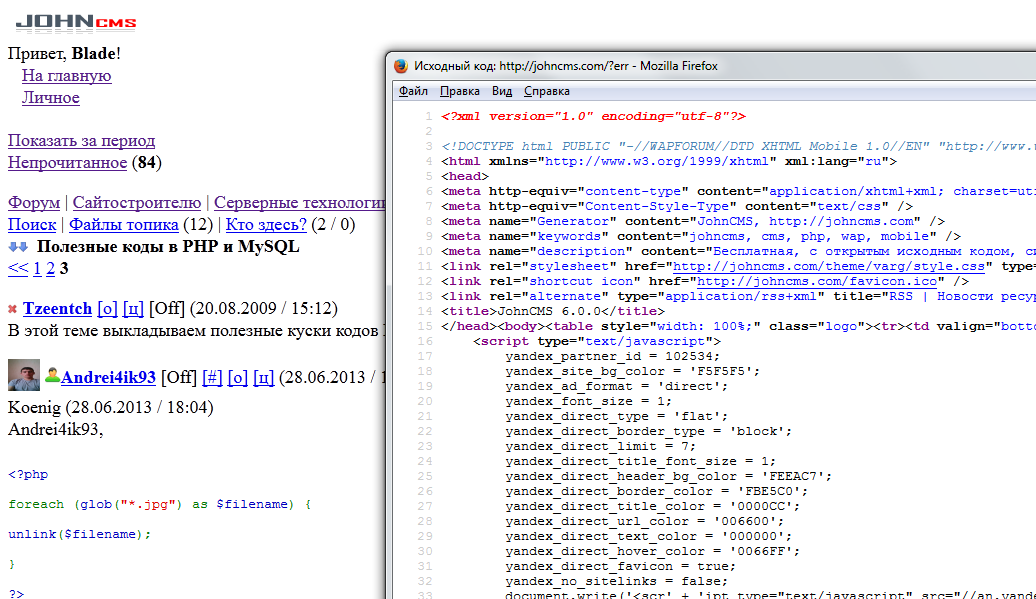This screenshot has height=599, width=1036.
Task: Open the Личное link
Action: tap(50, 98)
